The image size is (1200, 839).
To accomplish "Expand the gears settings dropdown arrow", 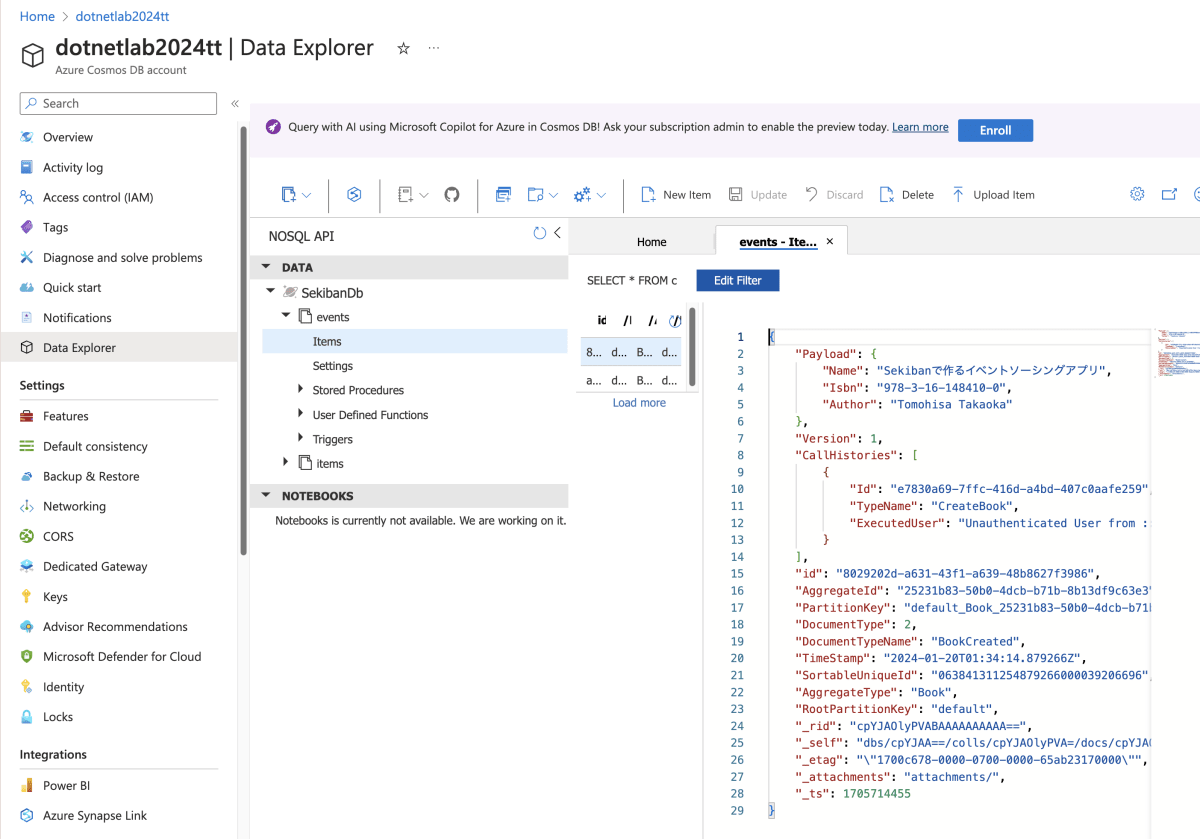I will 601,195.
